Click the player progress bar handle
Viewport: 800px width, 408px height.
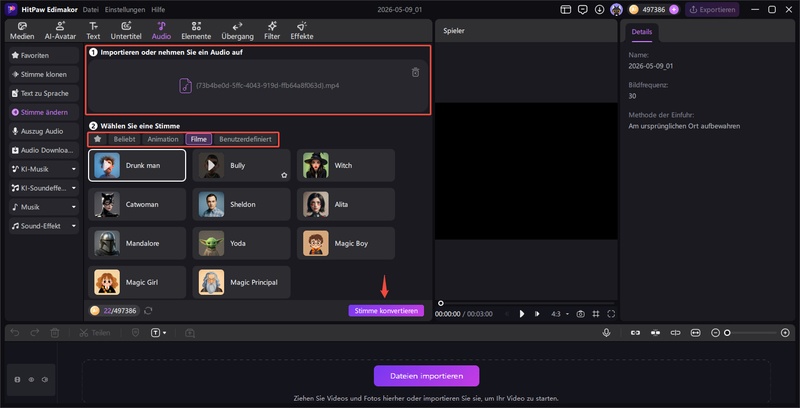pyautogui.click(x=441, y=303)
